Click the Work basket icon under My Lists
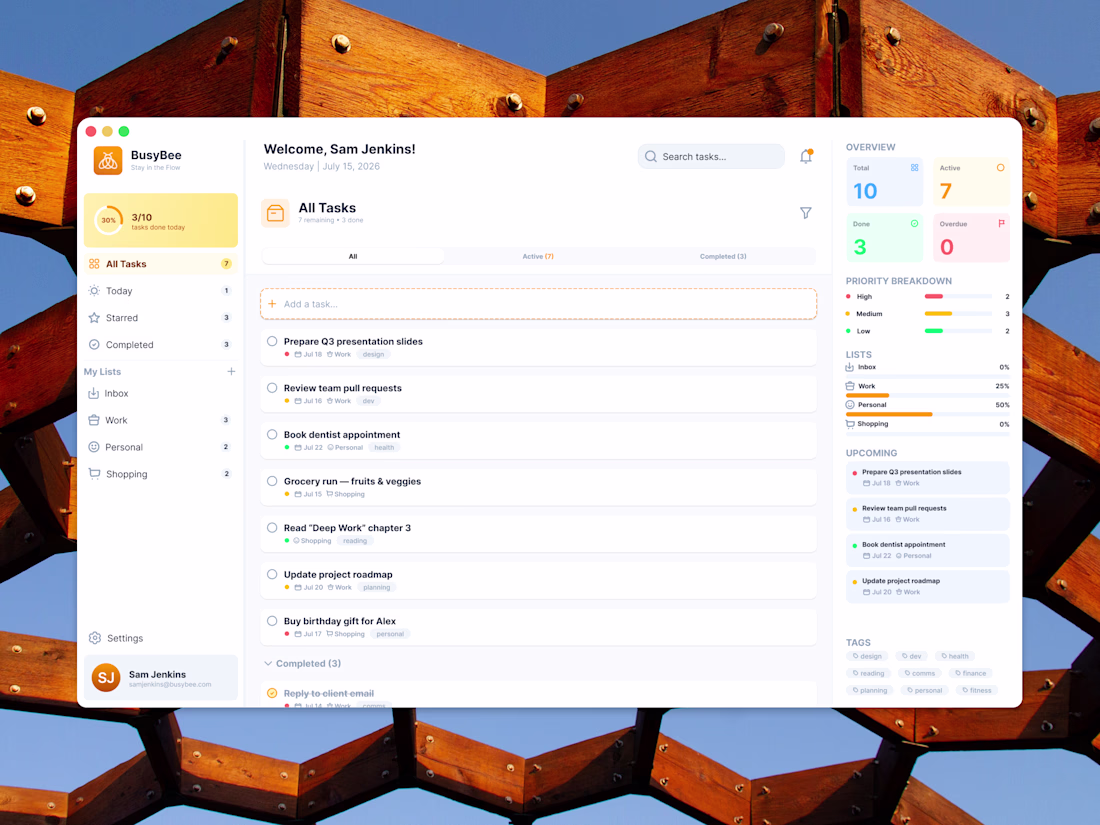This screenshot has height=825, width=1100. pyautogui.click(x=93, y=420)
